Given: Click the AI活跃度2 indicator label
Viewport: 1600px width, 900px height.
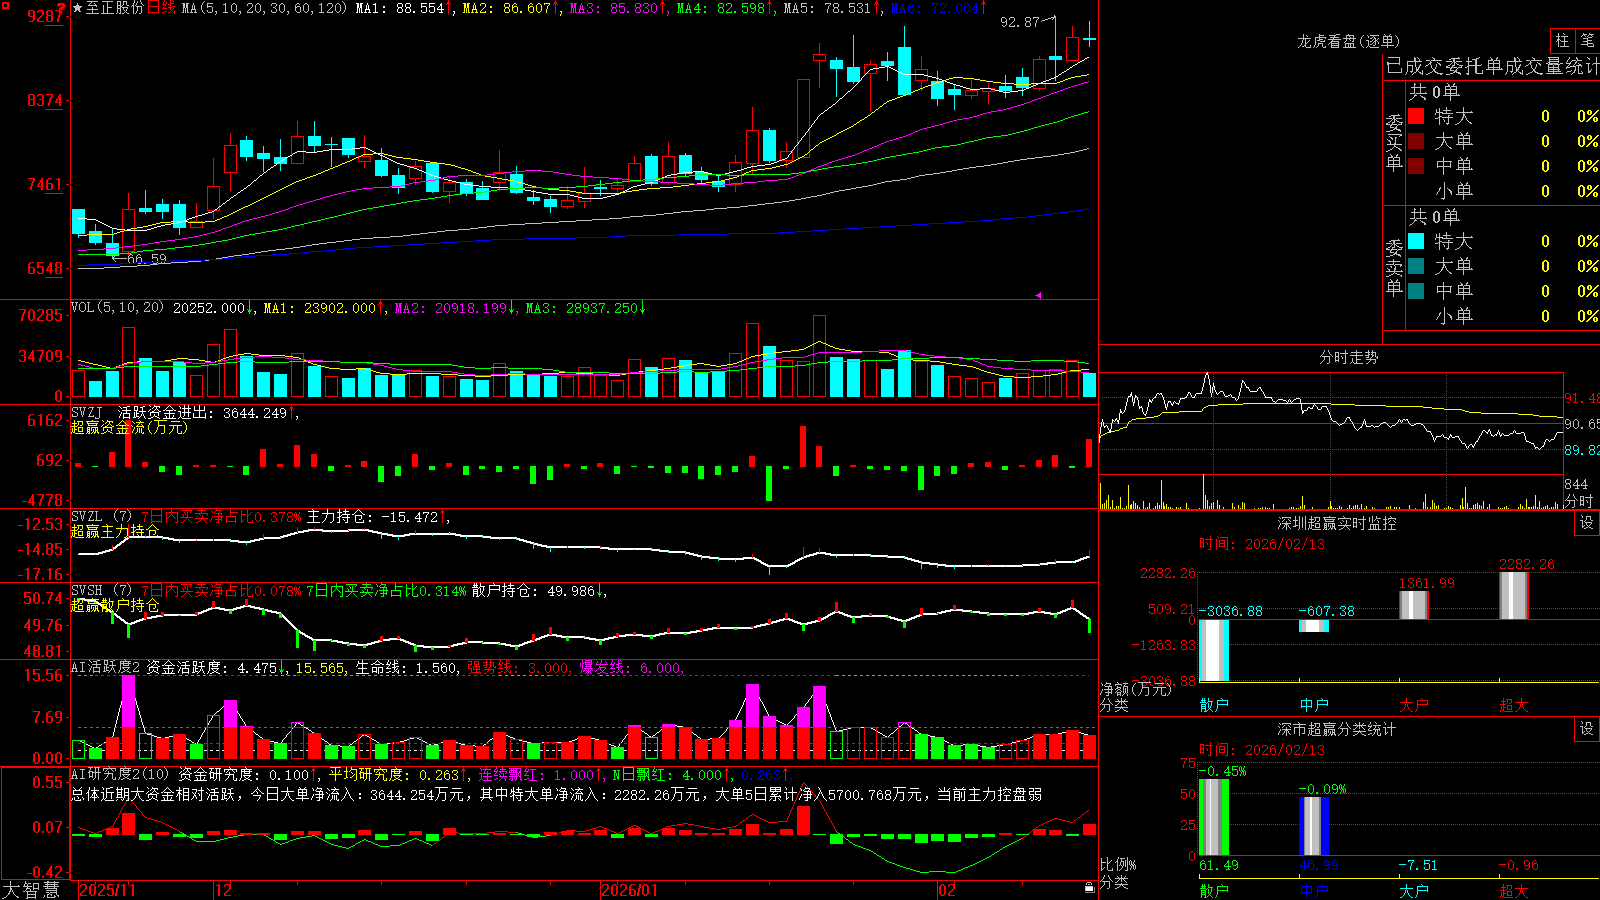Looking at the screenshot, I should pos(106,668).
